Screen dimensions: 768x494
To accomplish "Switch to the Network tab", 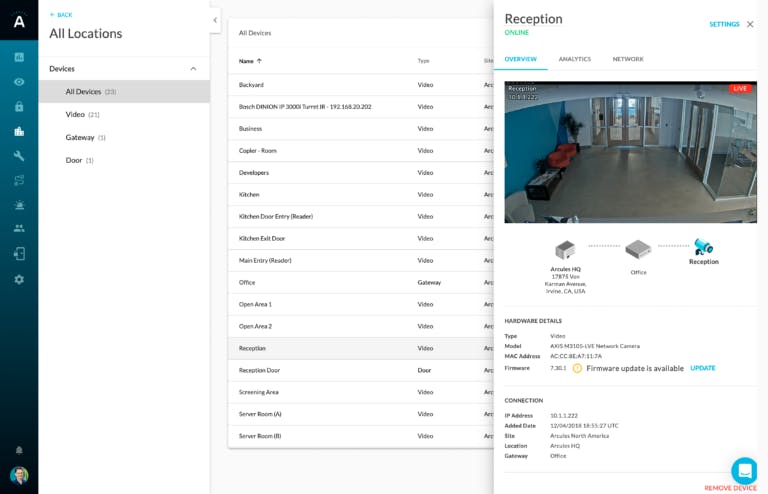I will tap(628, 59).
